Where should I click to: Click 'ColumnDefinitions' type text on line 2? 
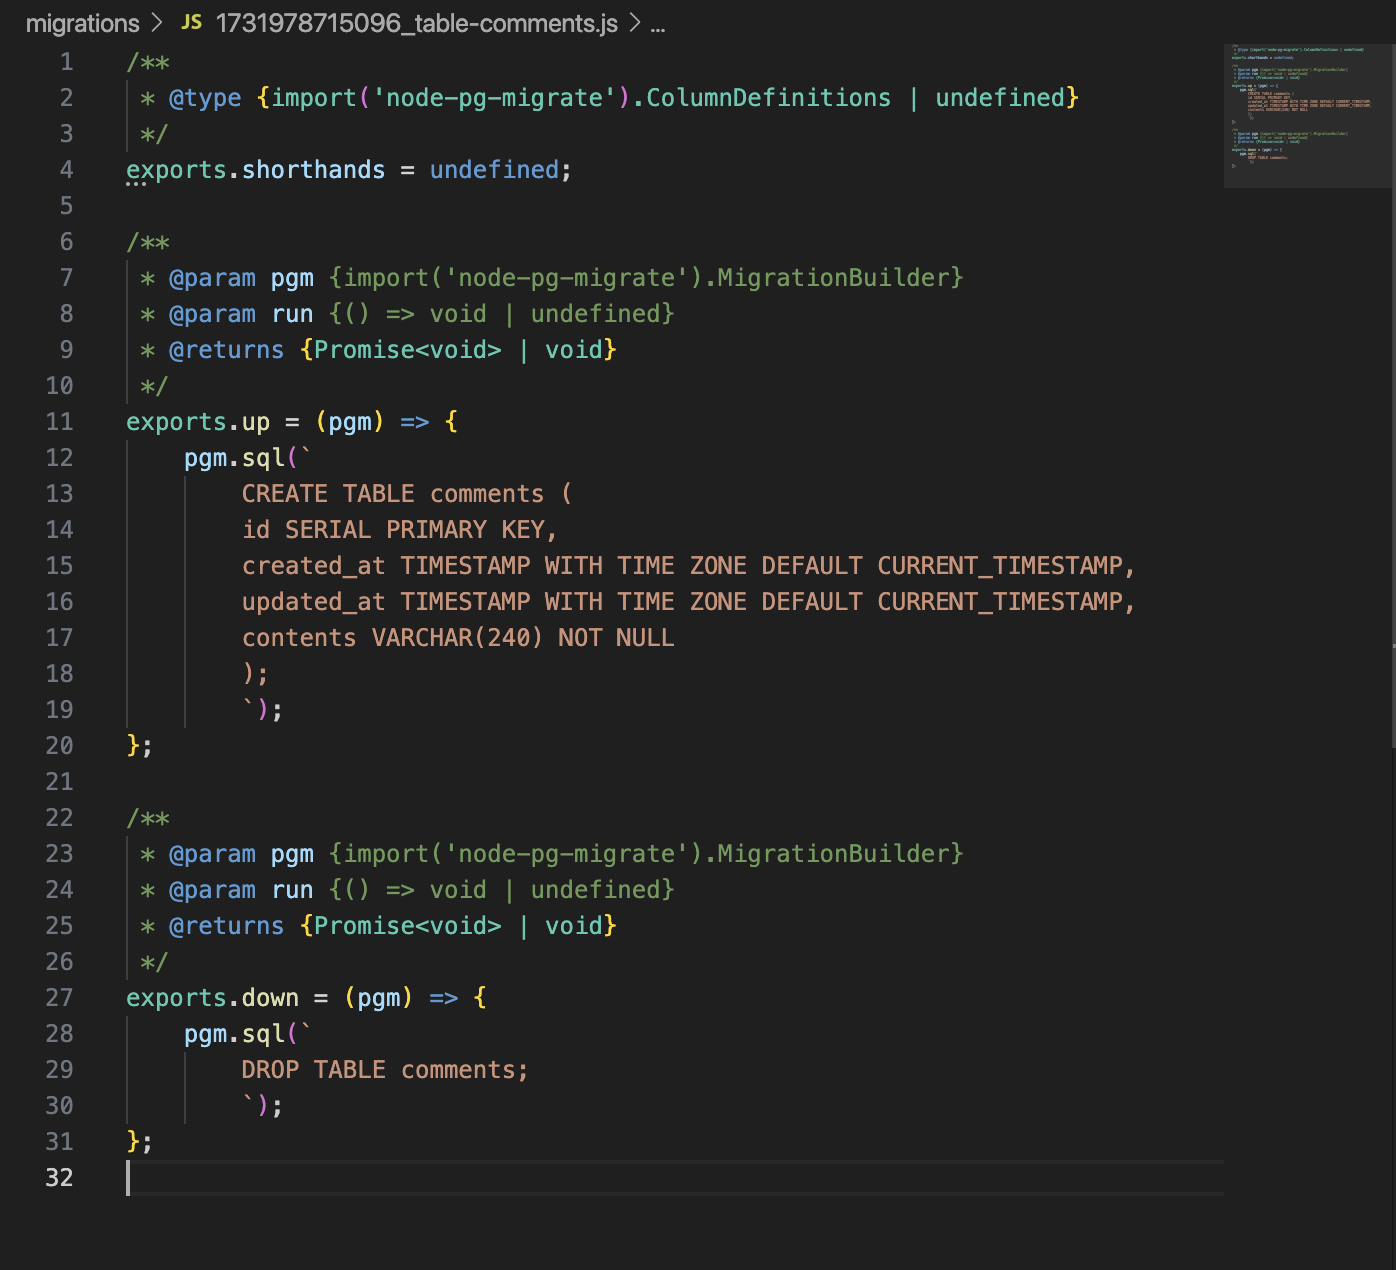[768, 98]
